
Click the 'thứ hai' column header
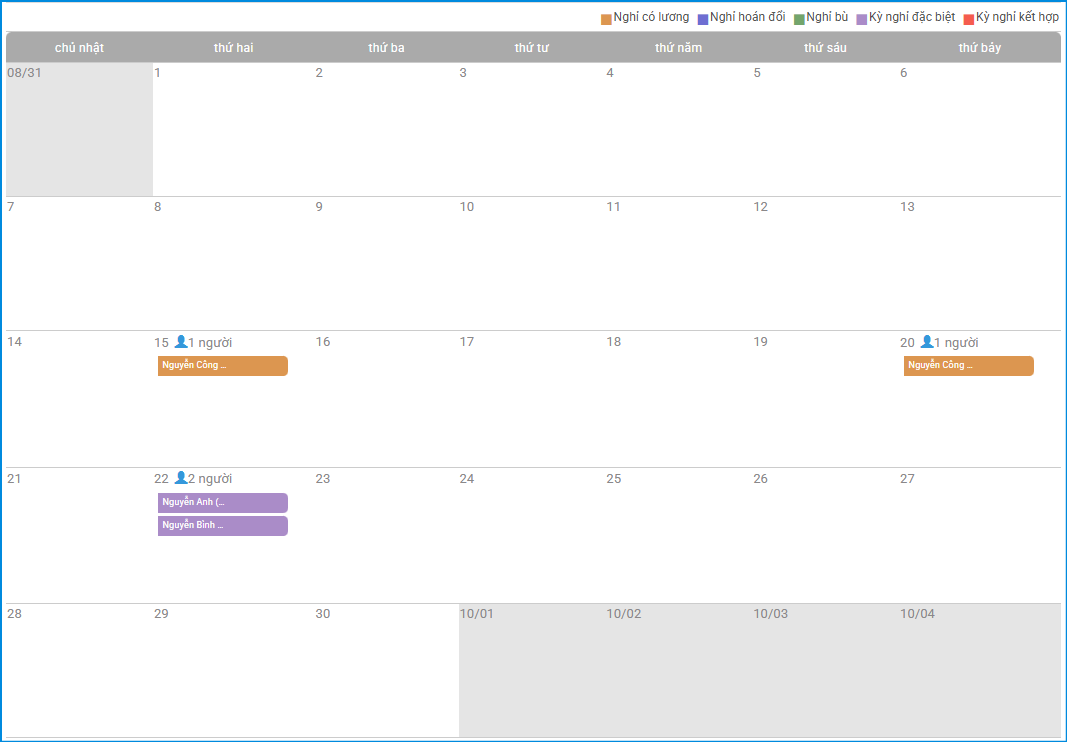tap(233, 48)
